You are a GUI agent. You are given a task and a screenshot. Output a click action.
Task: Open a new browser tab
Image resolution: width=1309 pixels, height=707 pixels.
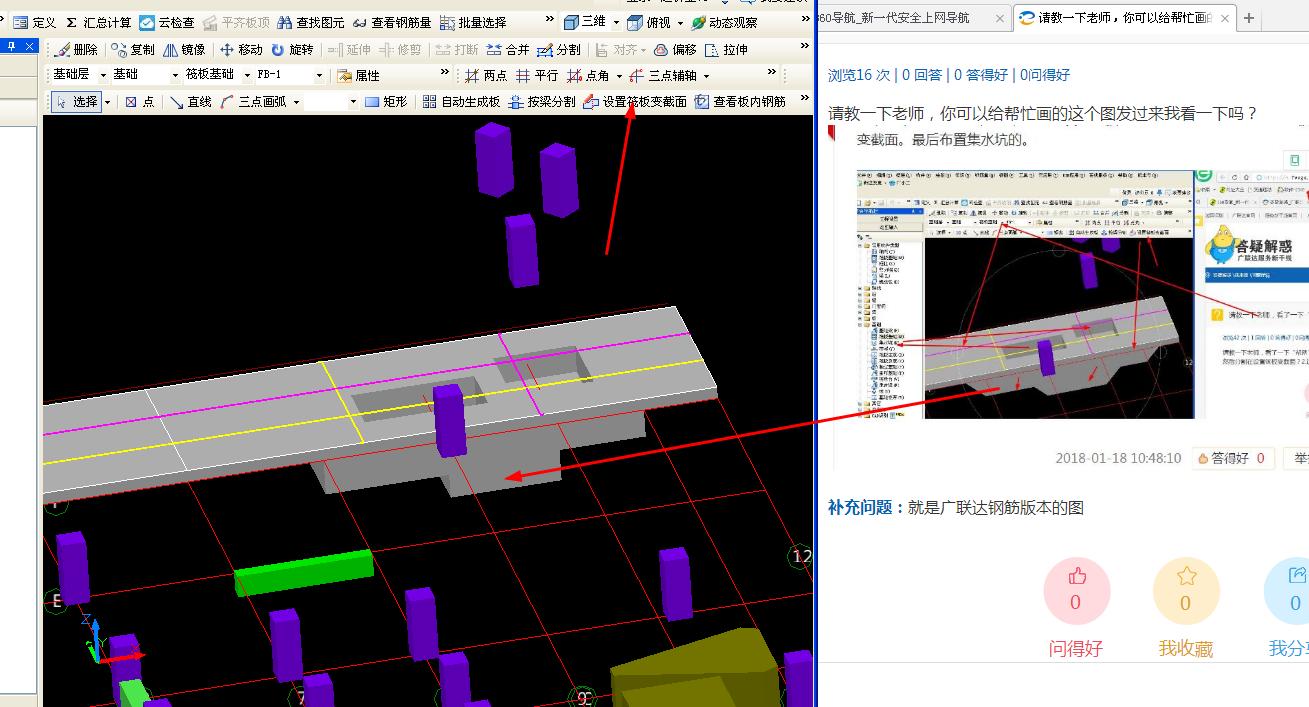[1249, 18]
